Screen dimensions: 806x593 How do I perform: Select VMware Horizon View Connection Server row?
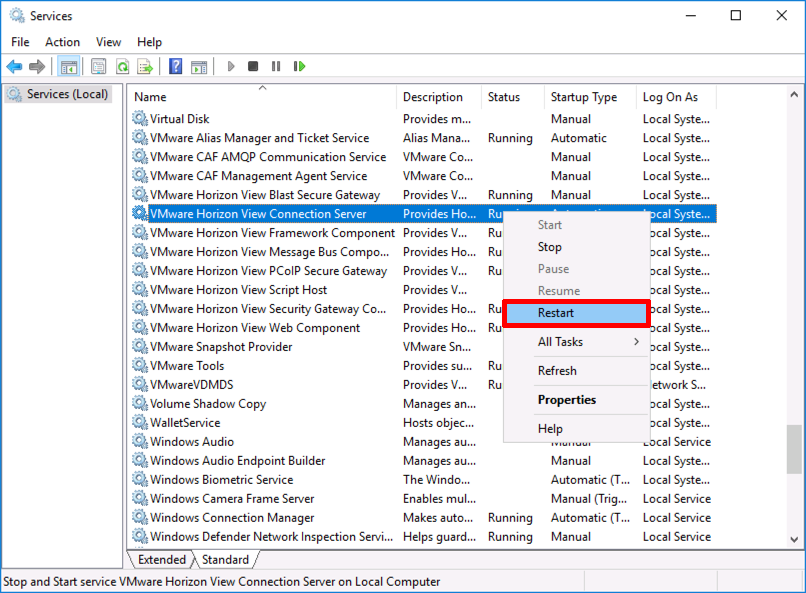pos(422,214)
